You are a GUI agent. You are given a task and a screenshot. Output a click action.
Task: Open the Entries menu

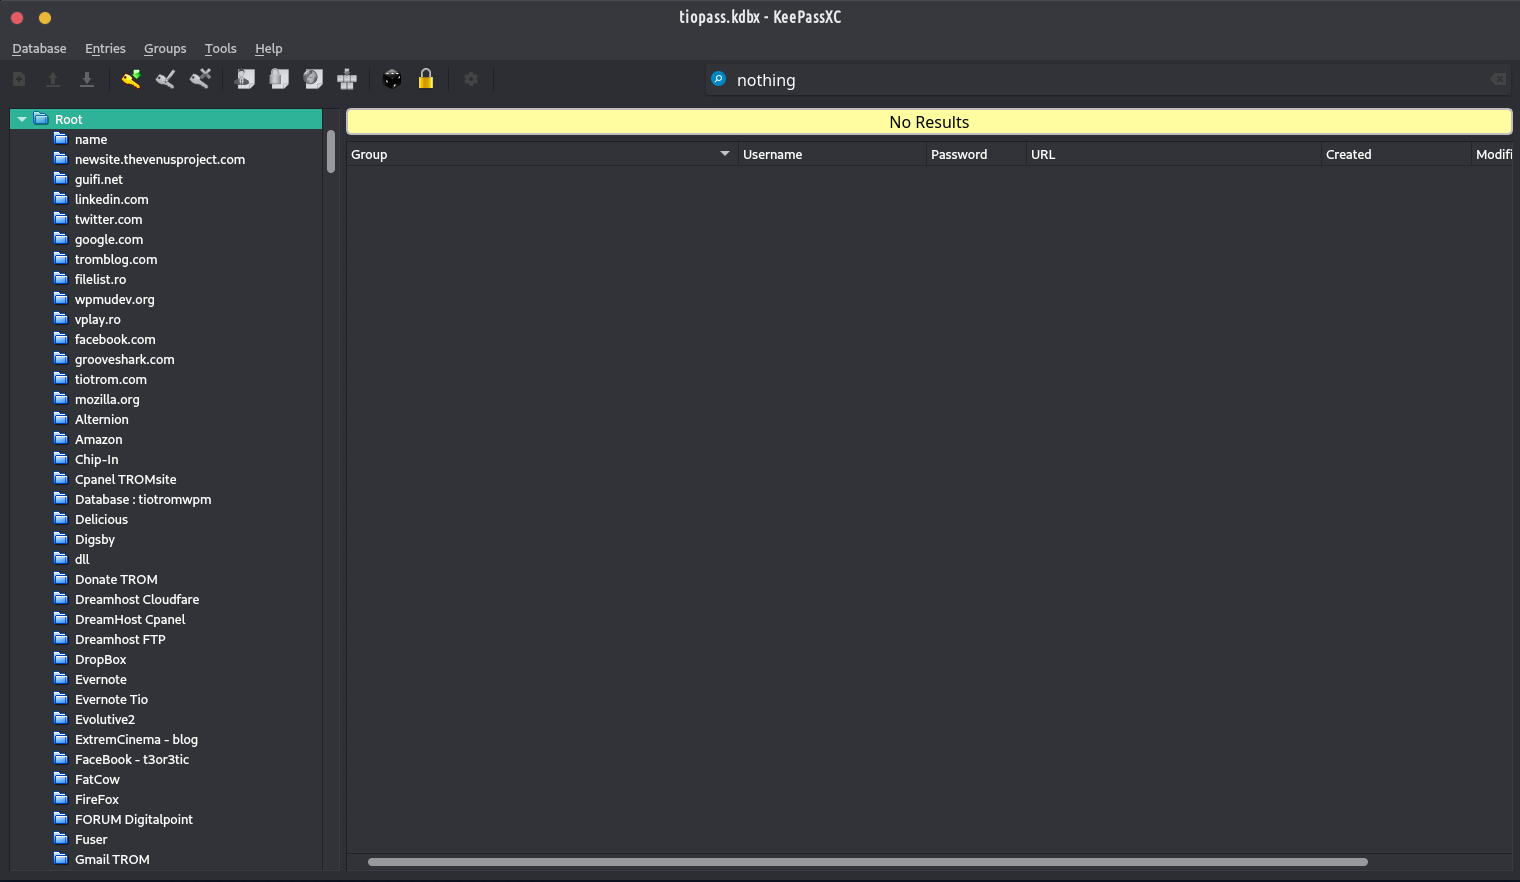105,48
